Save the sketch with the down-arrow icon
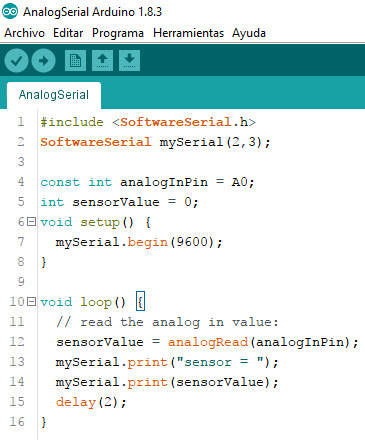Screen dimensions: 365x440 [129, 60]
